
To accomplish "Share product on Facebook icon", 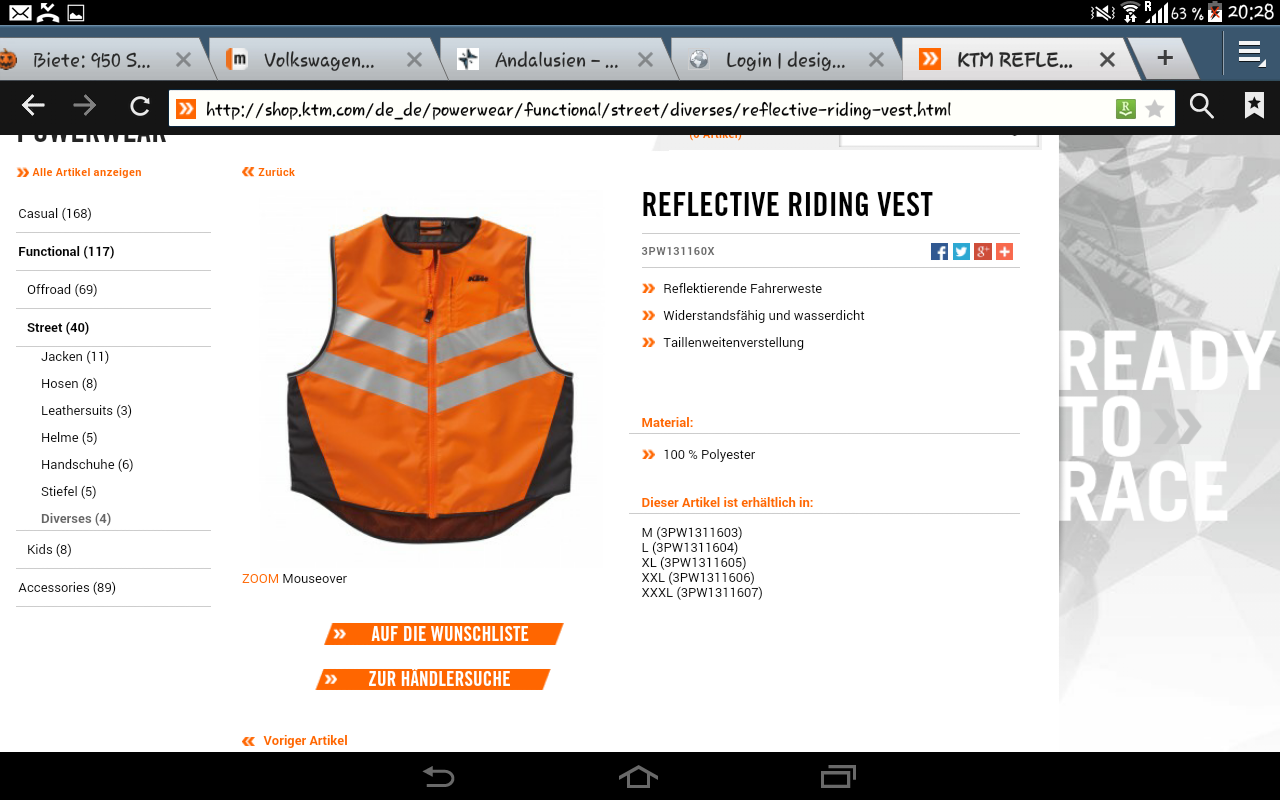I will tap(939, 252).
